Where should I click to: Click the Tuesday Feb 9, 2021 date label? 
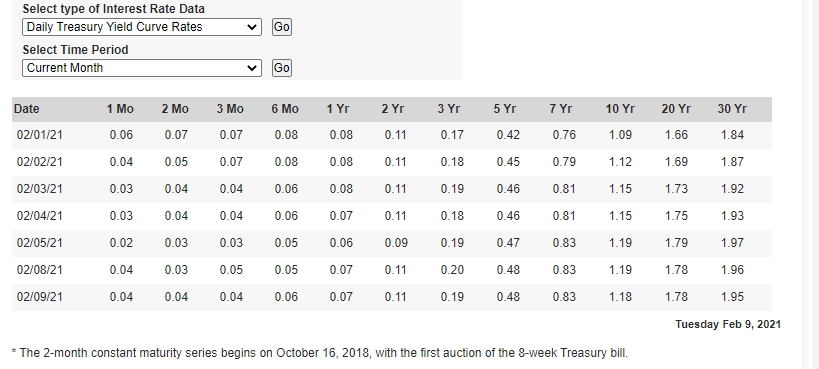coord(728,324)
